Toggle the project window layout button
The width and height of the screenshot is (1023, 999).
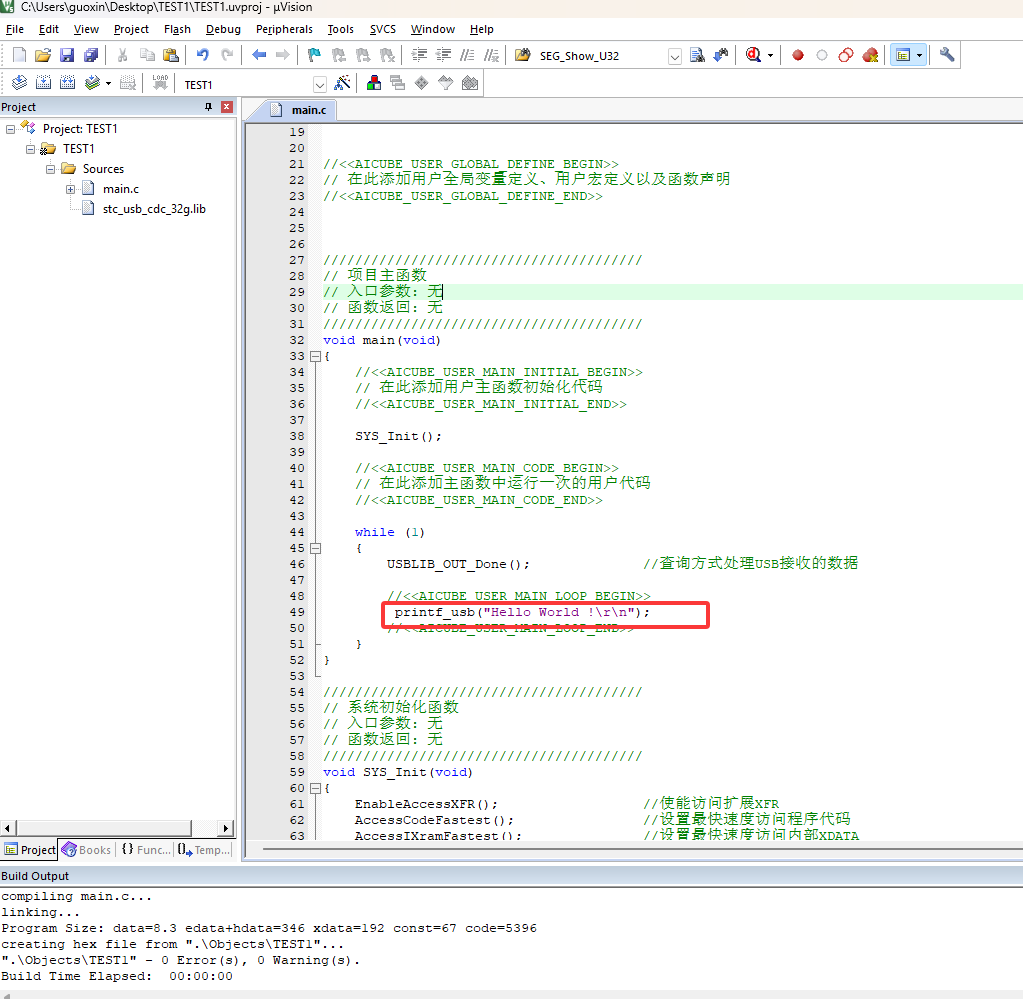click(x=903, y=55)
